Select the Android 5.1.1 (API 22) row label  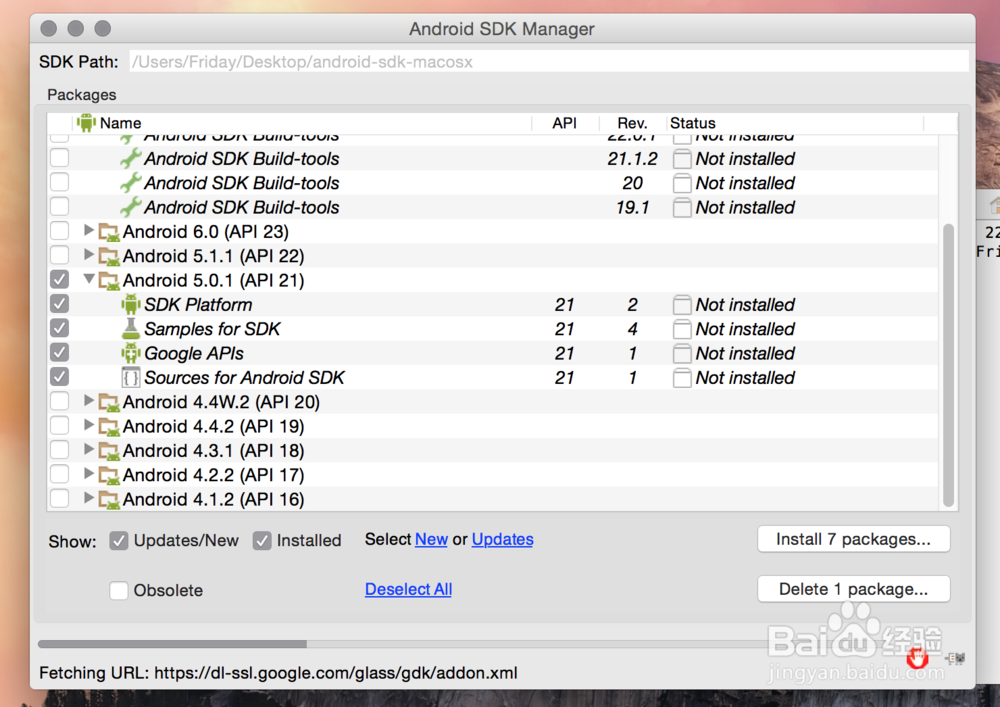click(x=214, y=256)
